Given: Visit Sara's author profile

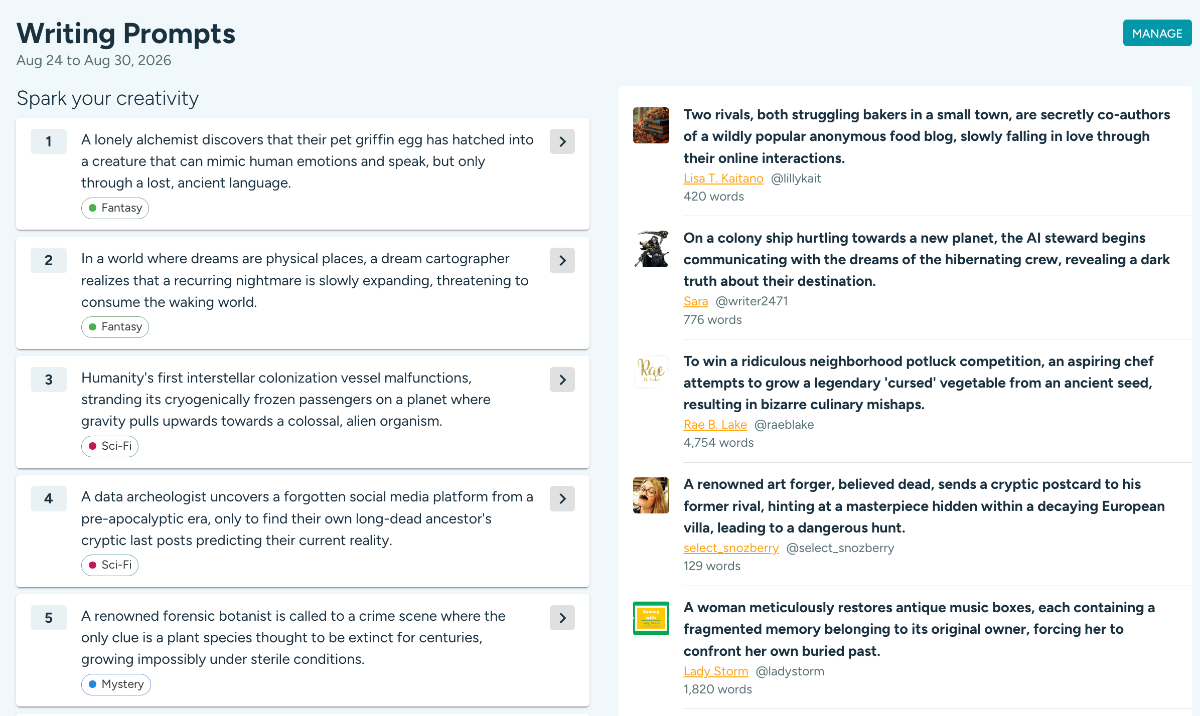Looking at the screenshot, I should [696, 301].
